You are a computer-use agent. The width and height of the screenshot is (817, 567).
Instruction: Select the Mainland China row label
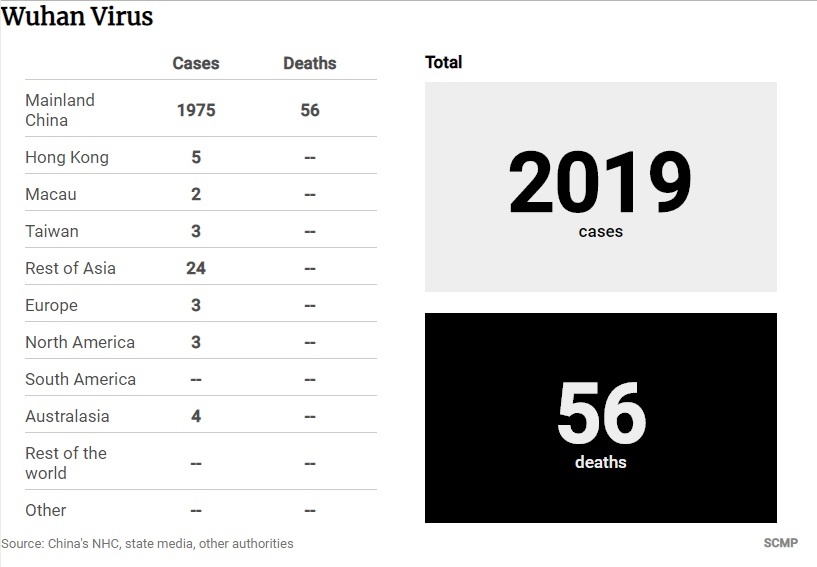click(x=60, y=110)
